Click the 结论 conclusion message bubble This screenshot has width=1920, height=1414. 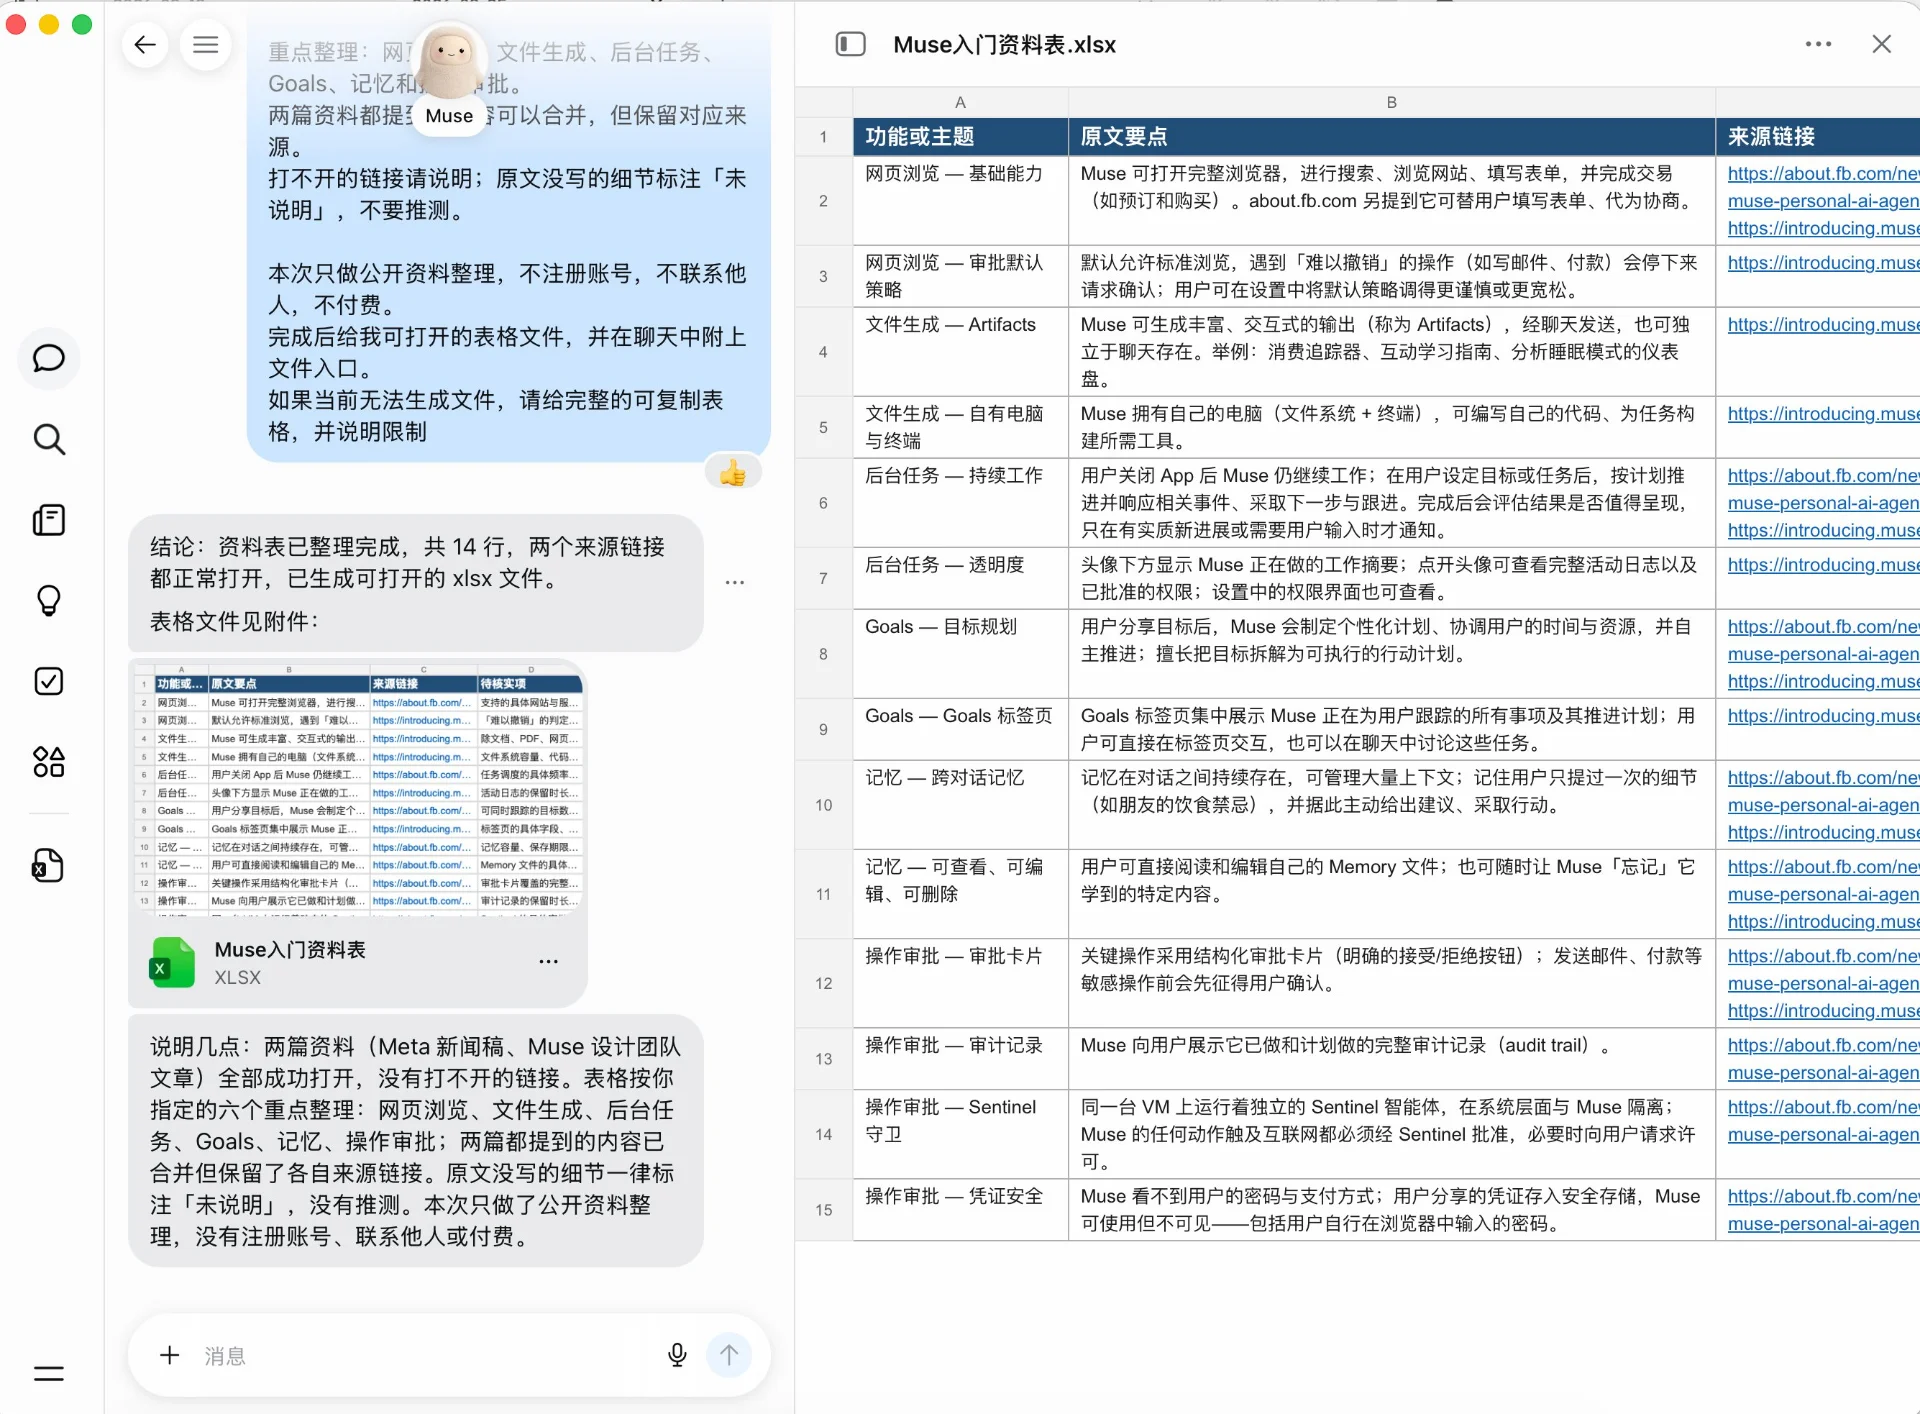(416, 584)
